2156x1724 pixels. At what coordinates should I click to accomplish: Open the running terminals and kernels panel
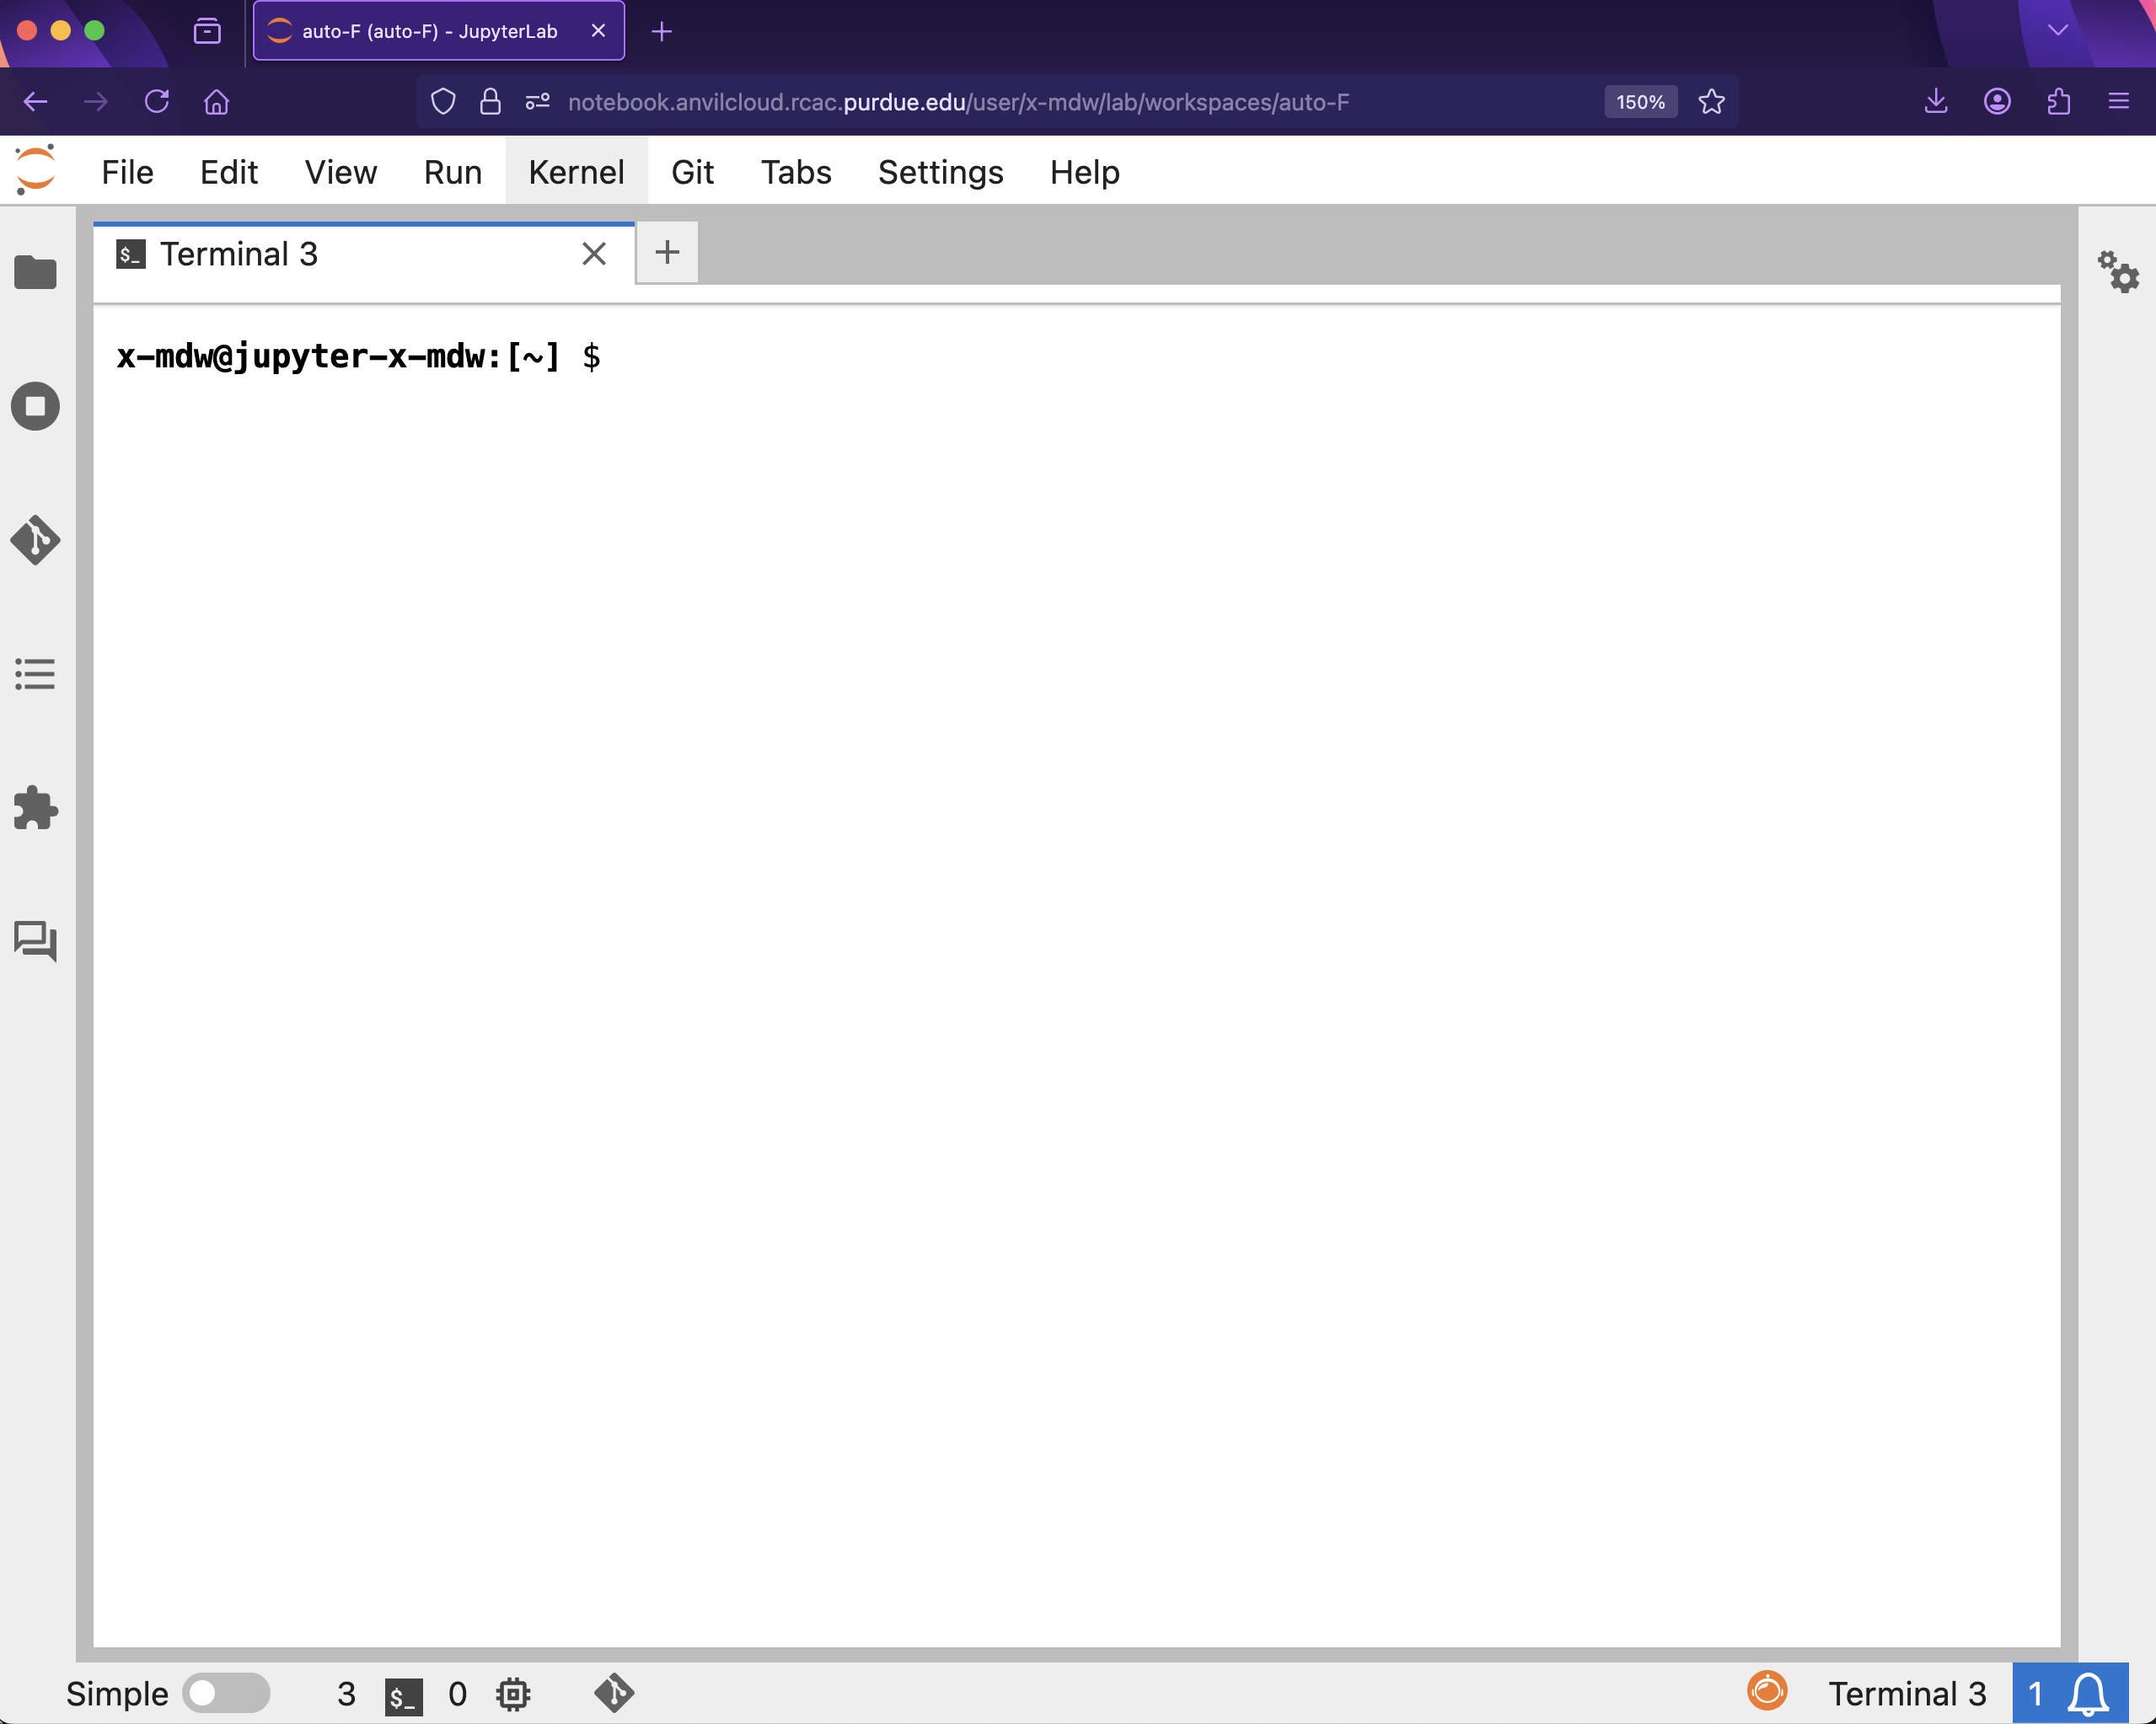[x=36, y=406]
